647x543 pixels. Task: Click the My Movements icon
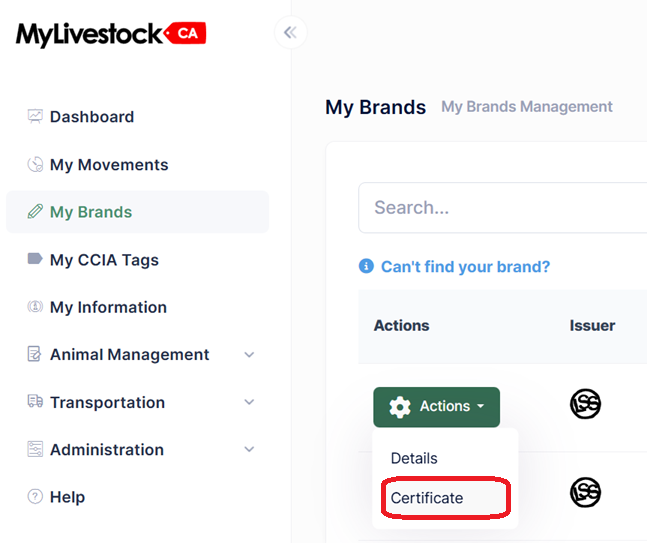pos(35,164)
